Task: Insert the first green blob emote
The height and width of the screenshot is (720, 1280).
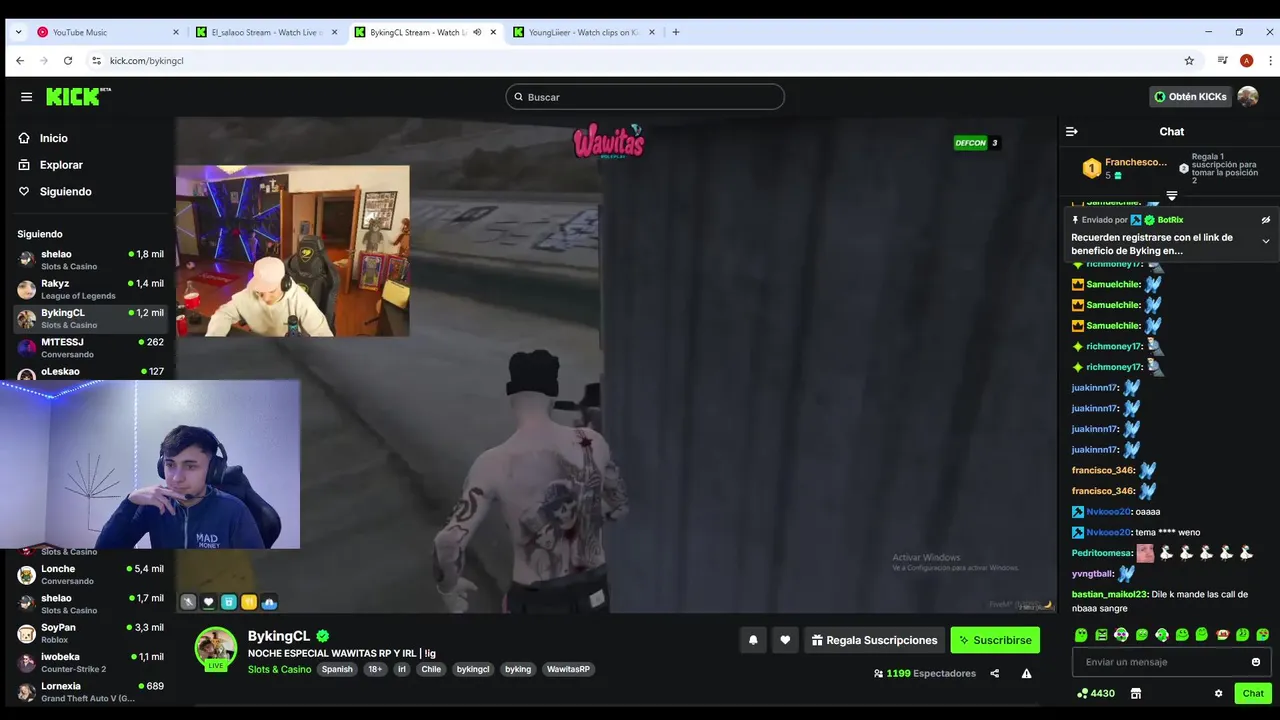Action: point(1081,635)
